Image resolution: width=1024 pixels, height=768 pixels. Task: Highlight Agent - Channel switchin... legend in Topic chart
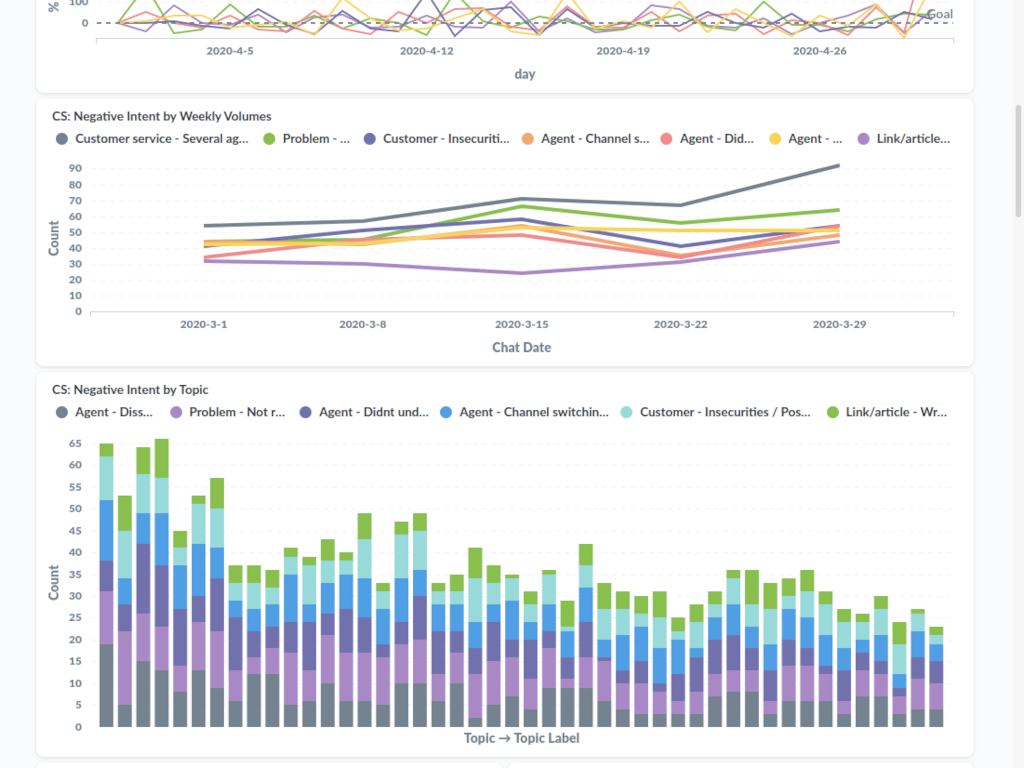click(533, 412)
